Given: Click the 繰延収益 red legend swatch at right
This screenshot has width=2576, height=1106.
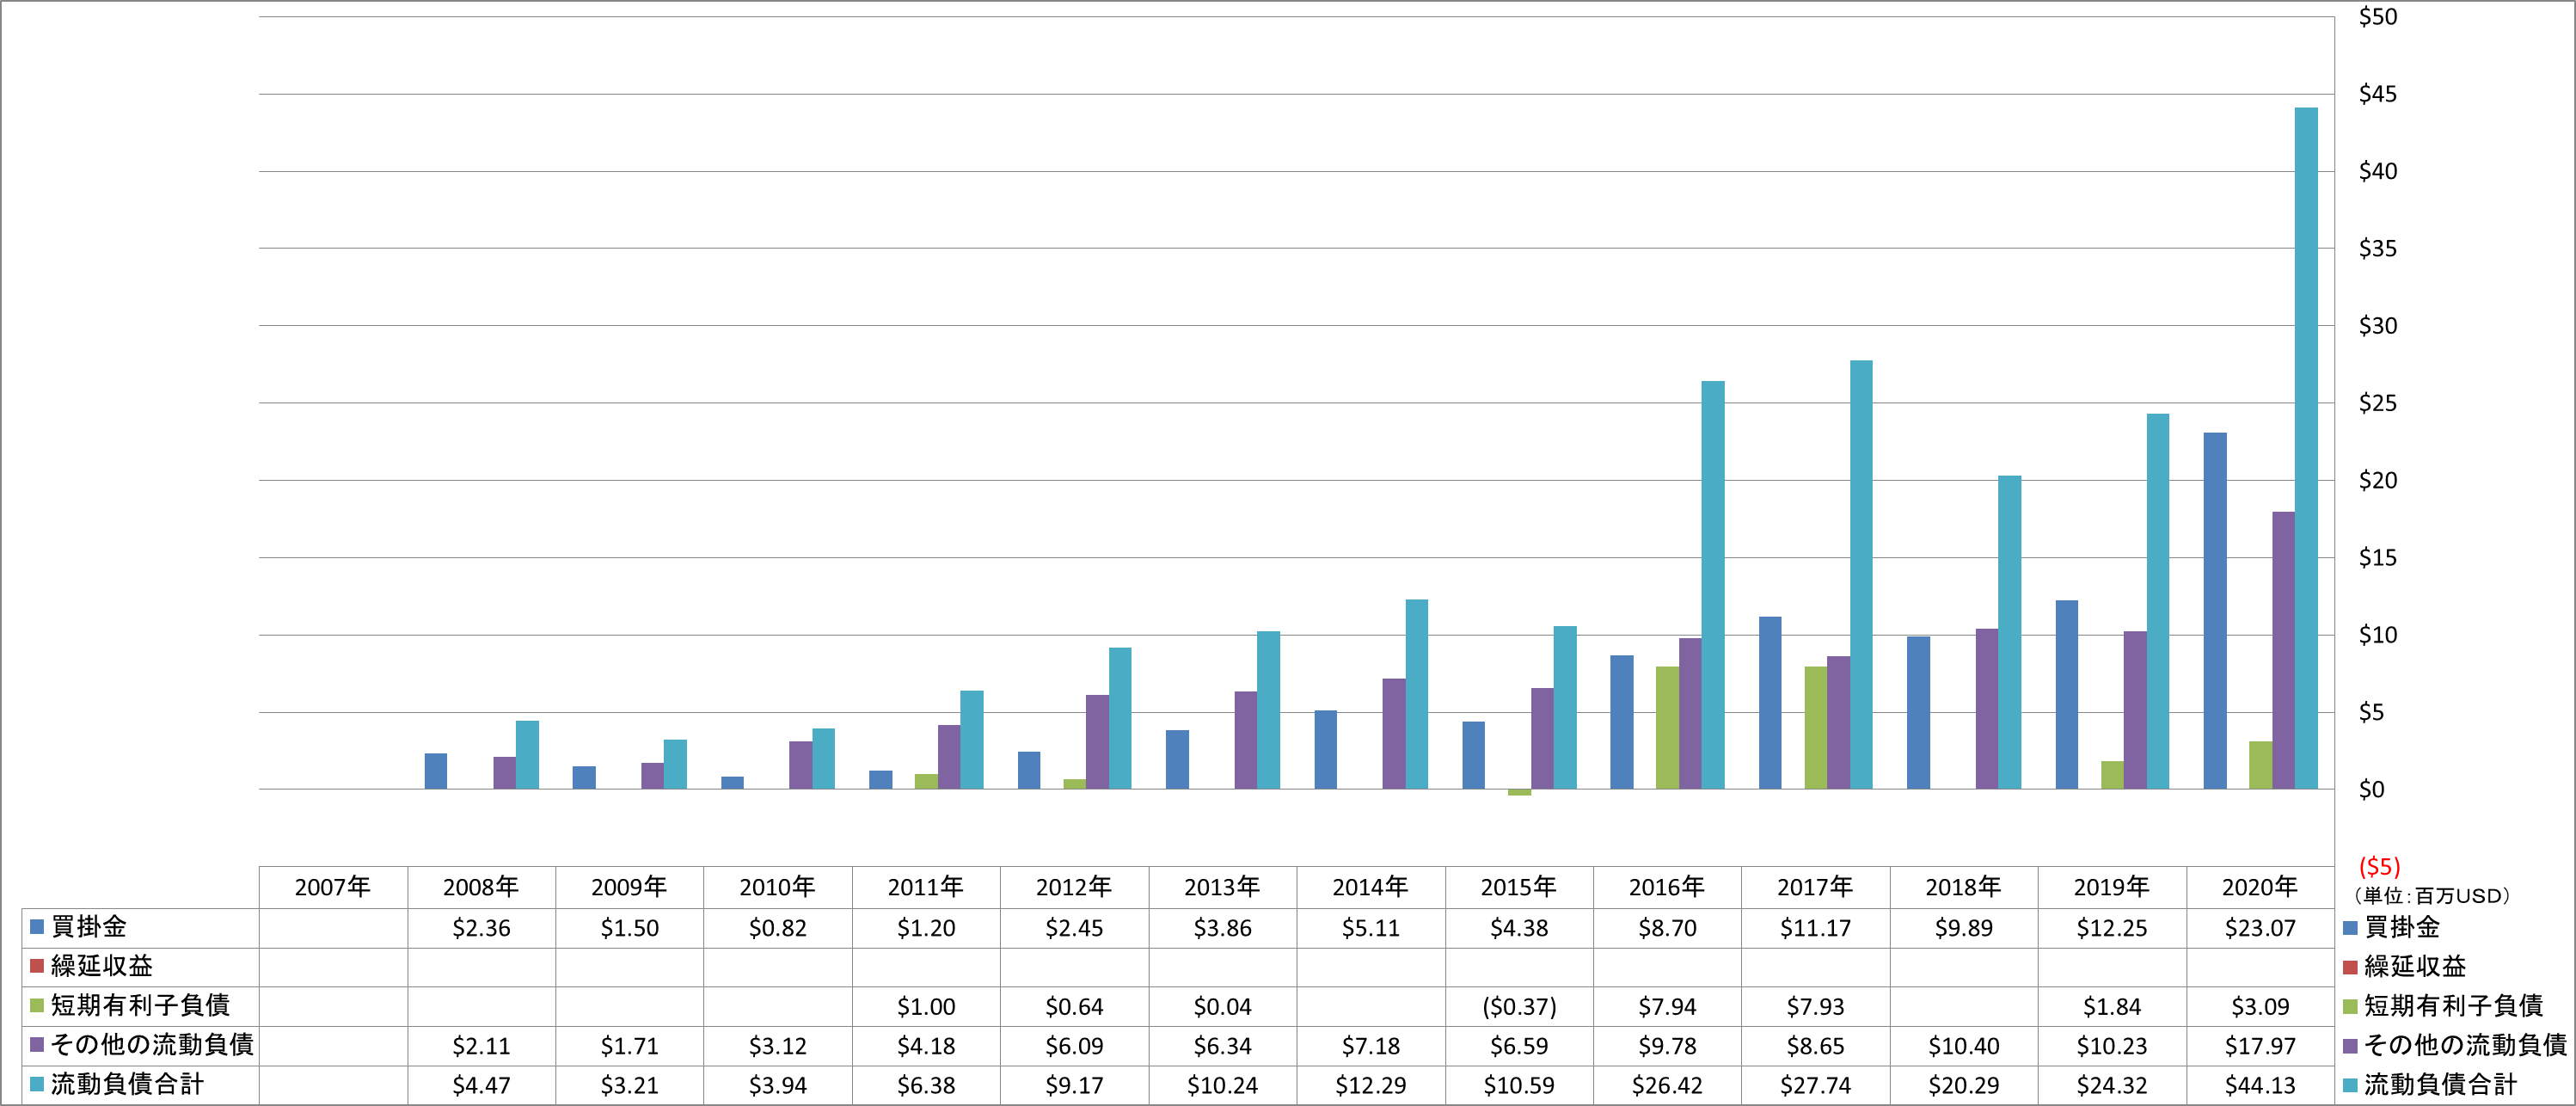Looking at the screenshot, I should (2351, 967).
